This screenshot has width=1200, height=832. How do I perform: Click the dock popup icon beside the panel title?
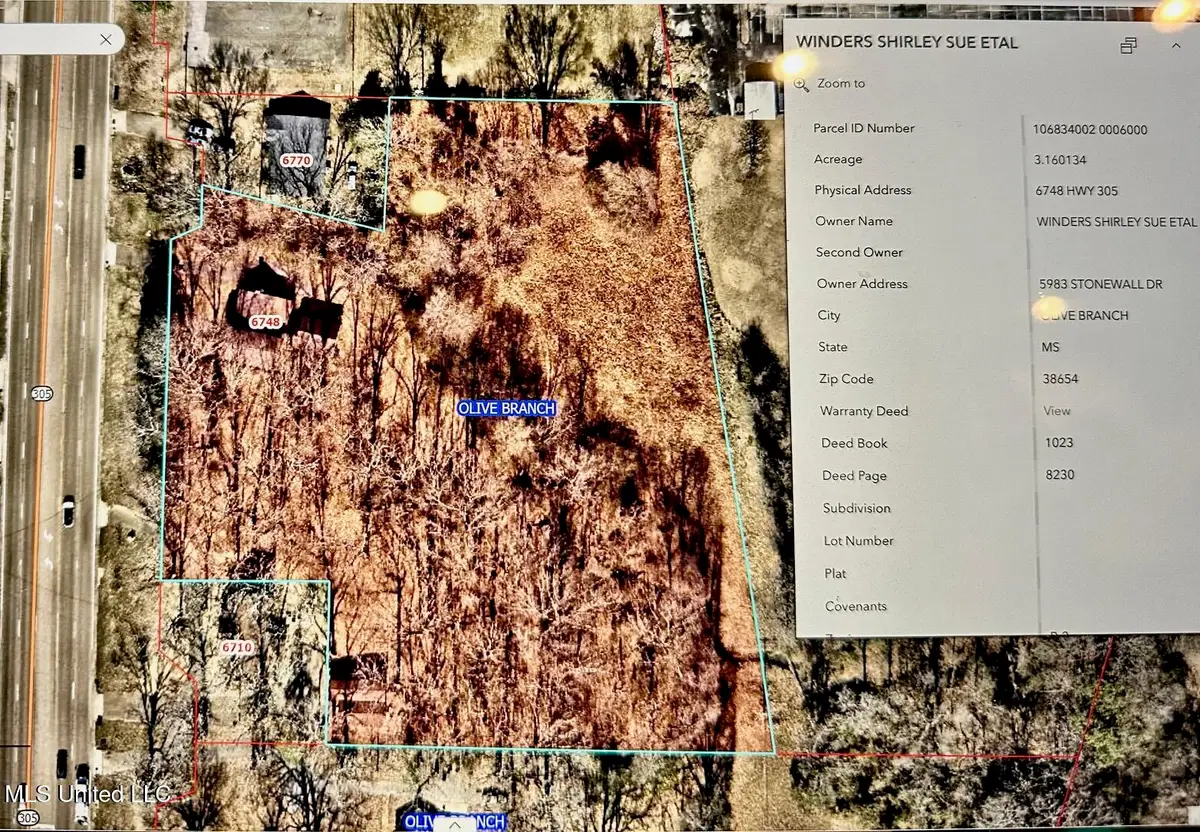[1129, 45]
